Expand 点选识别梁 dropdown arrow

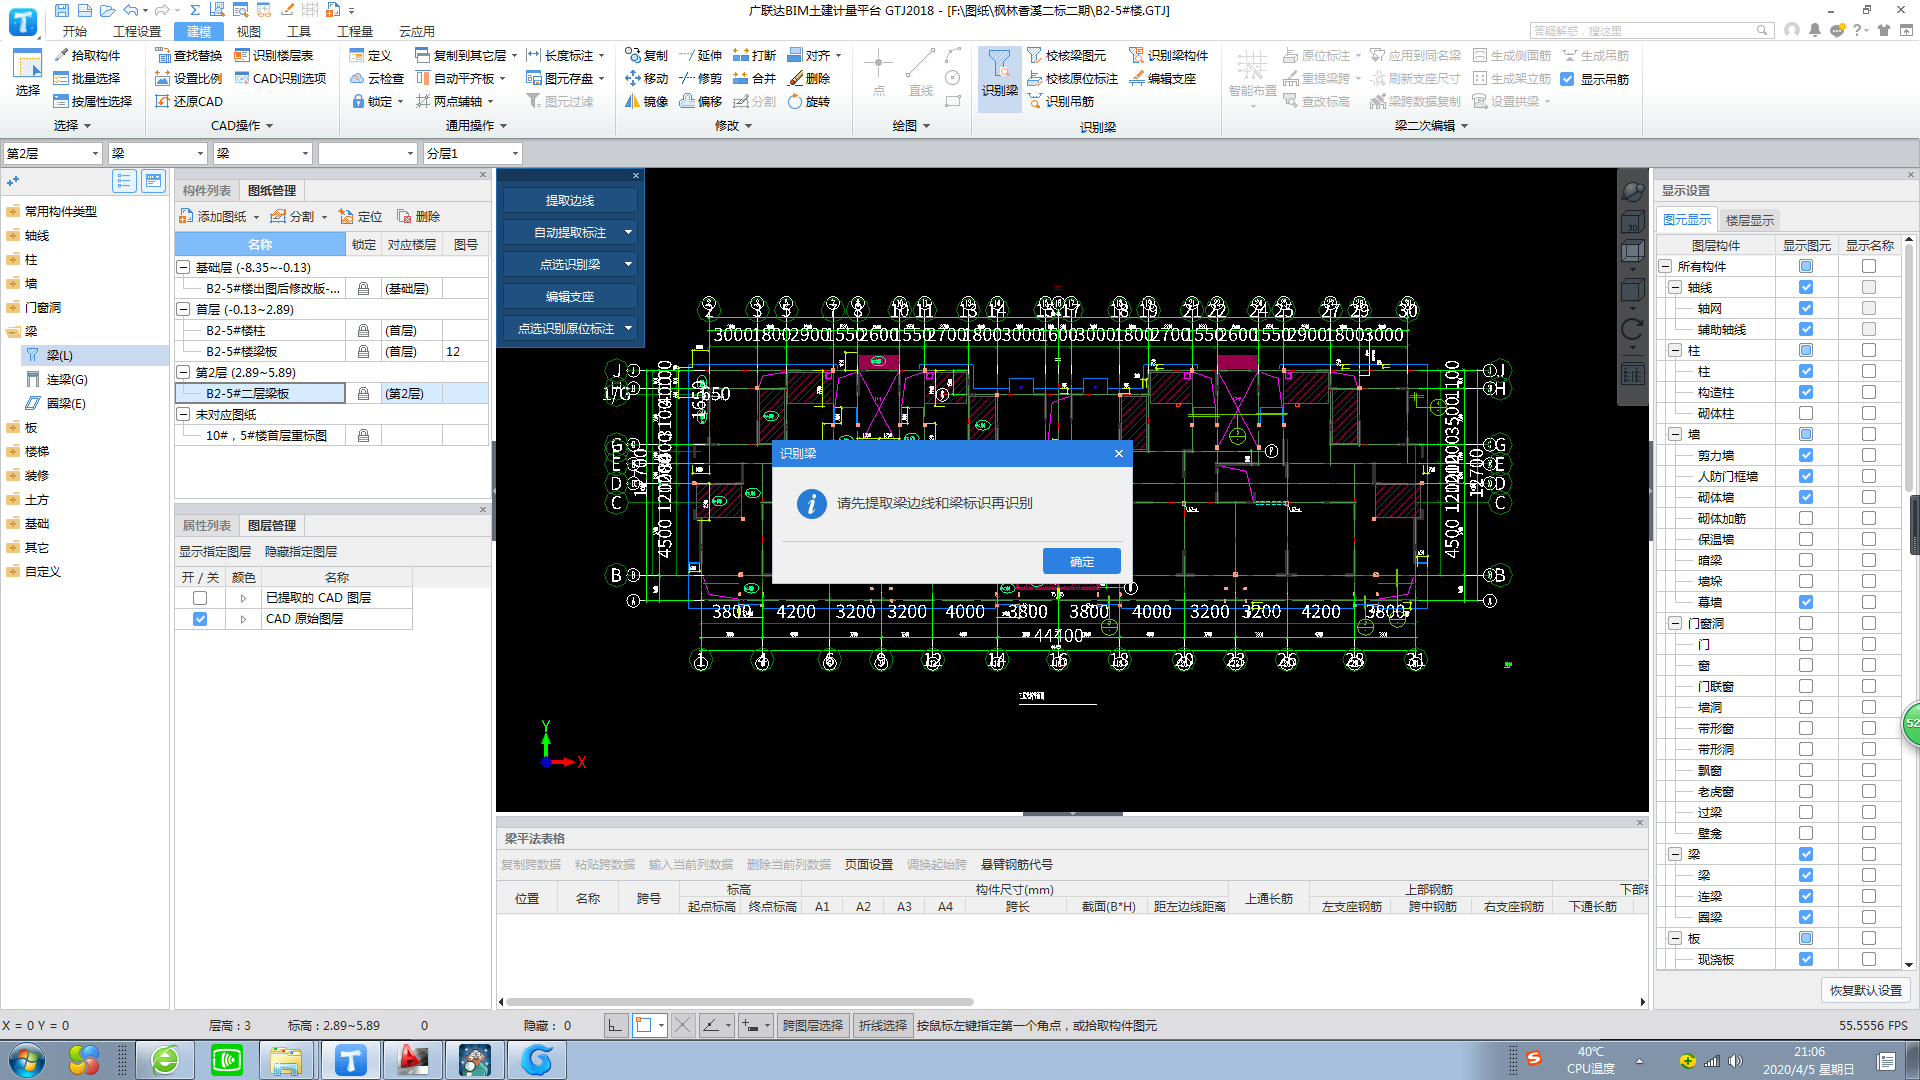click(629, 264)
